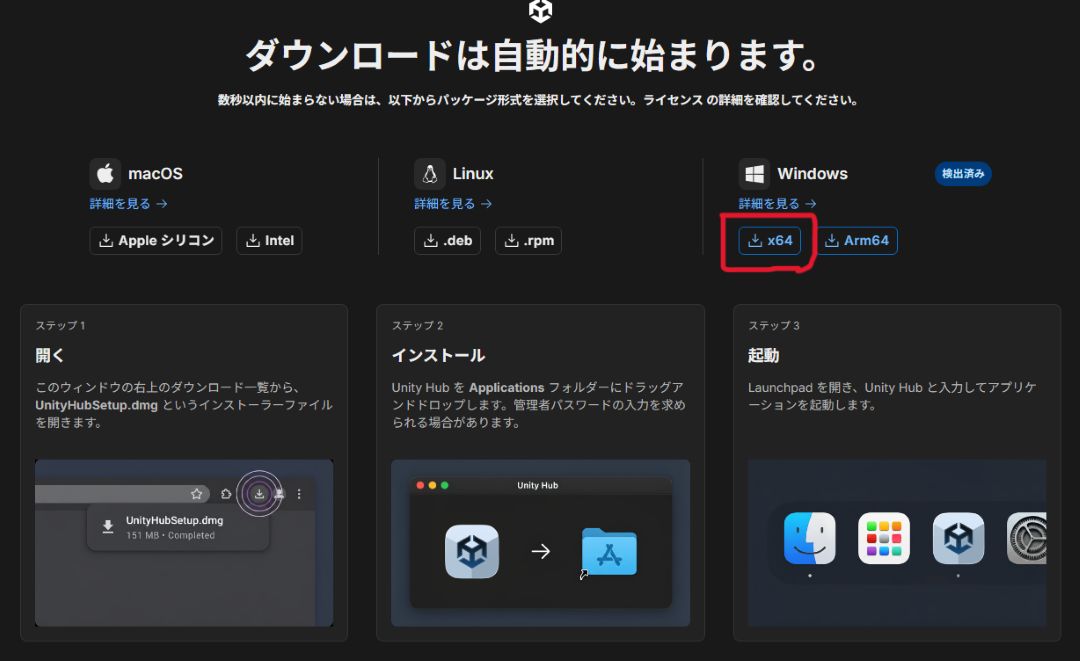Viewport: 1080px width, 661px height.
Task: Click the Linux penguin icon
Action: point(430,174)
